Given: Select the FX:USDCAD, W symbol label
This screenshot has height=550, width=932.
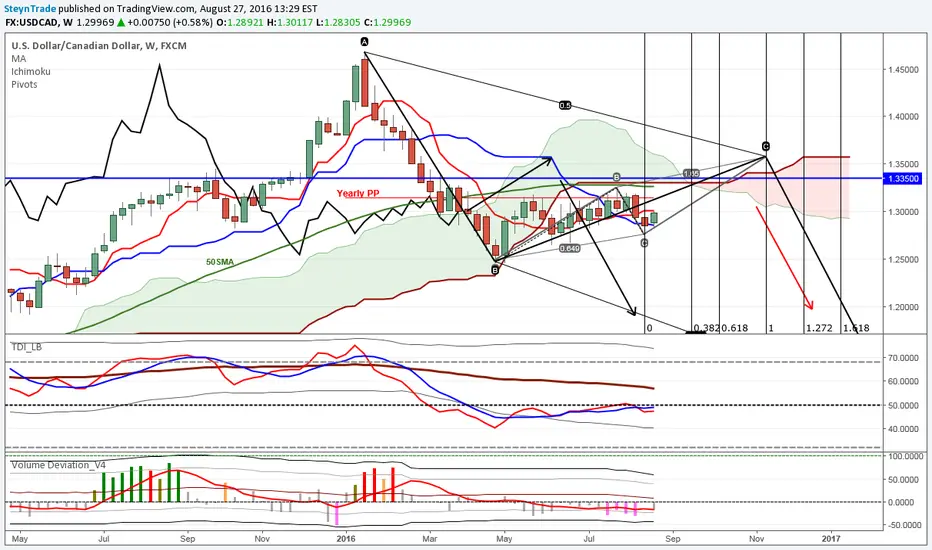Looking at the screenshot, I should point(39,23).
